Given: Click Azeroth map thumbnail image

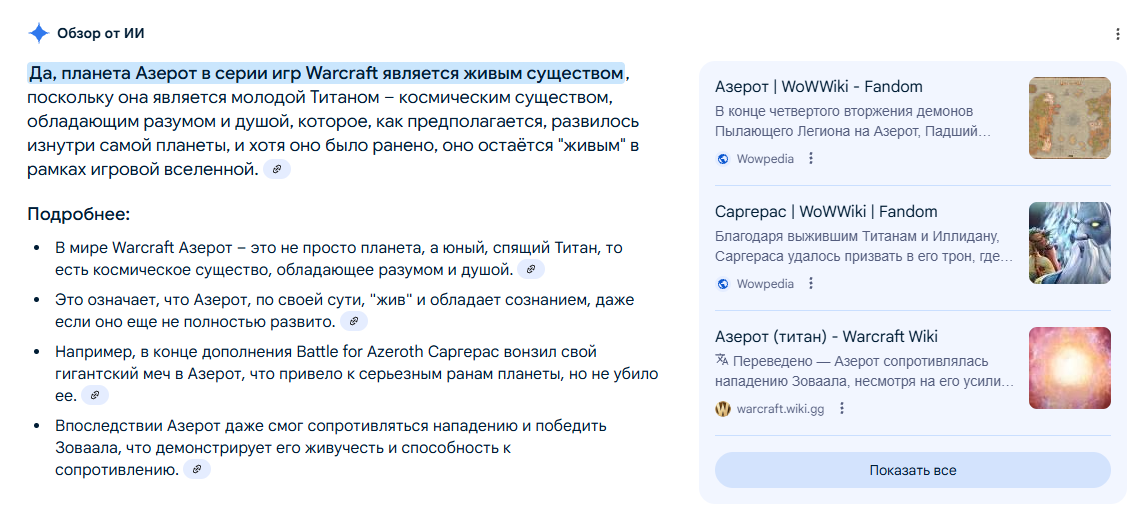Looking at the screenshot, I should (x=1070, y=118).
